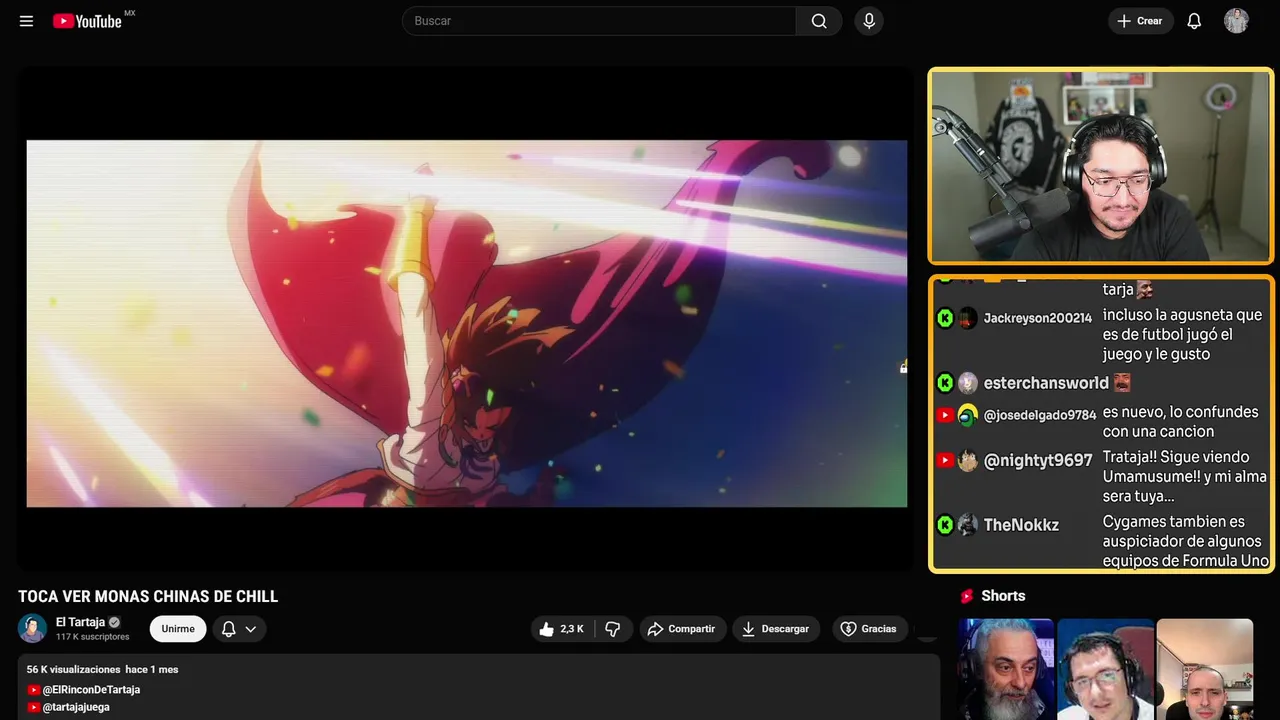Click the Descargar download button
The height and width of the screenshot is (720, 1280).
(776, 629)
